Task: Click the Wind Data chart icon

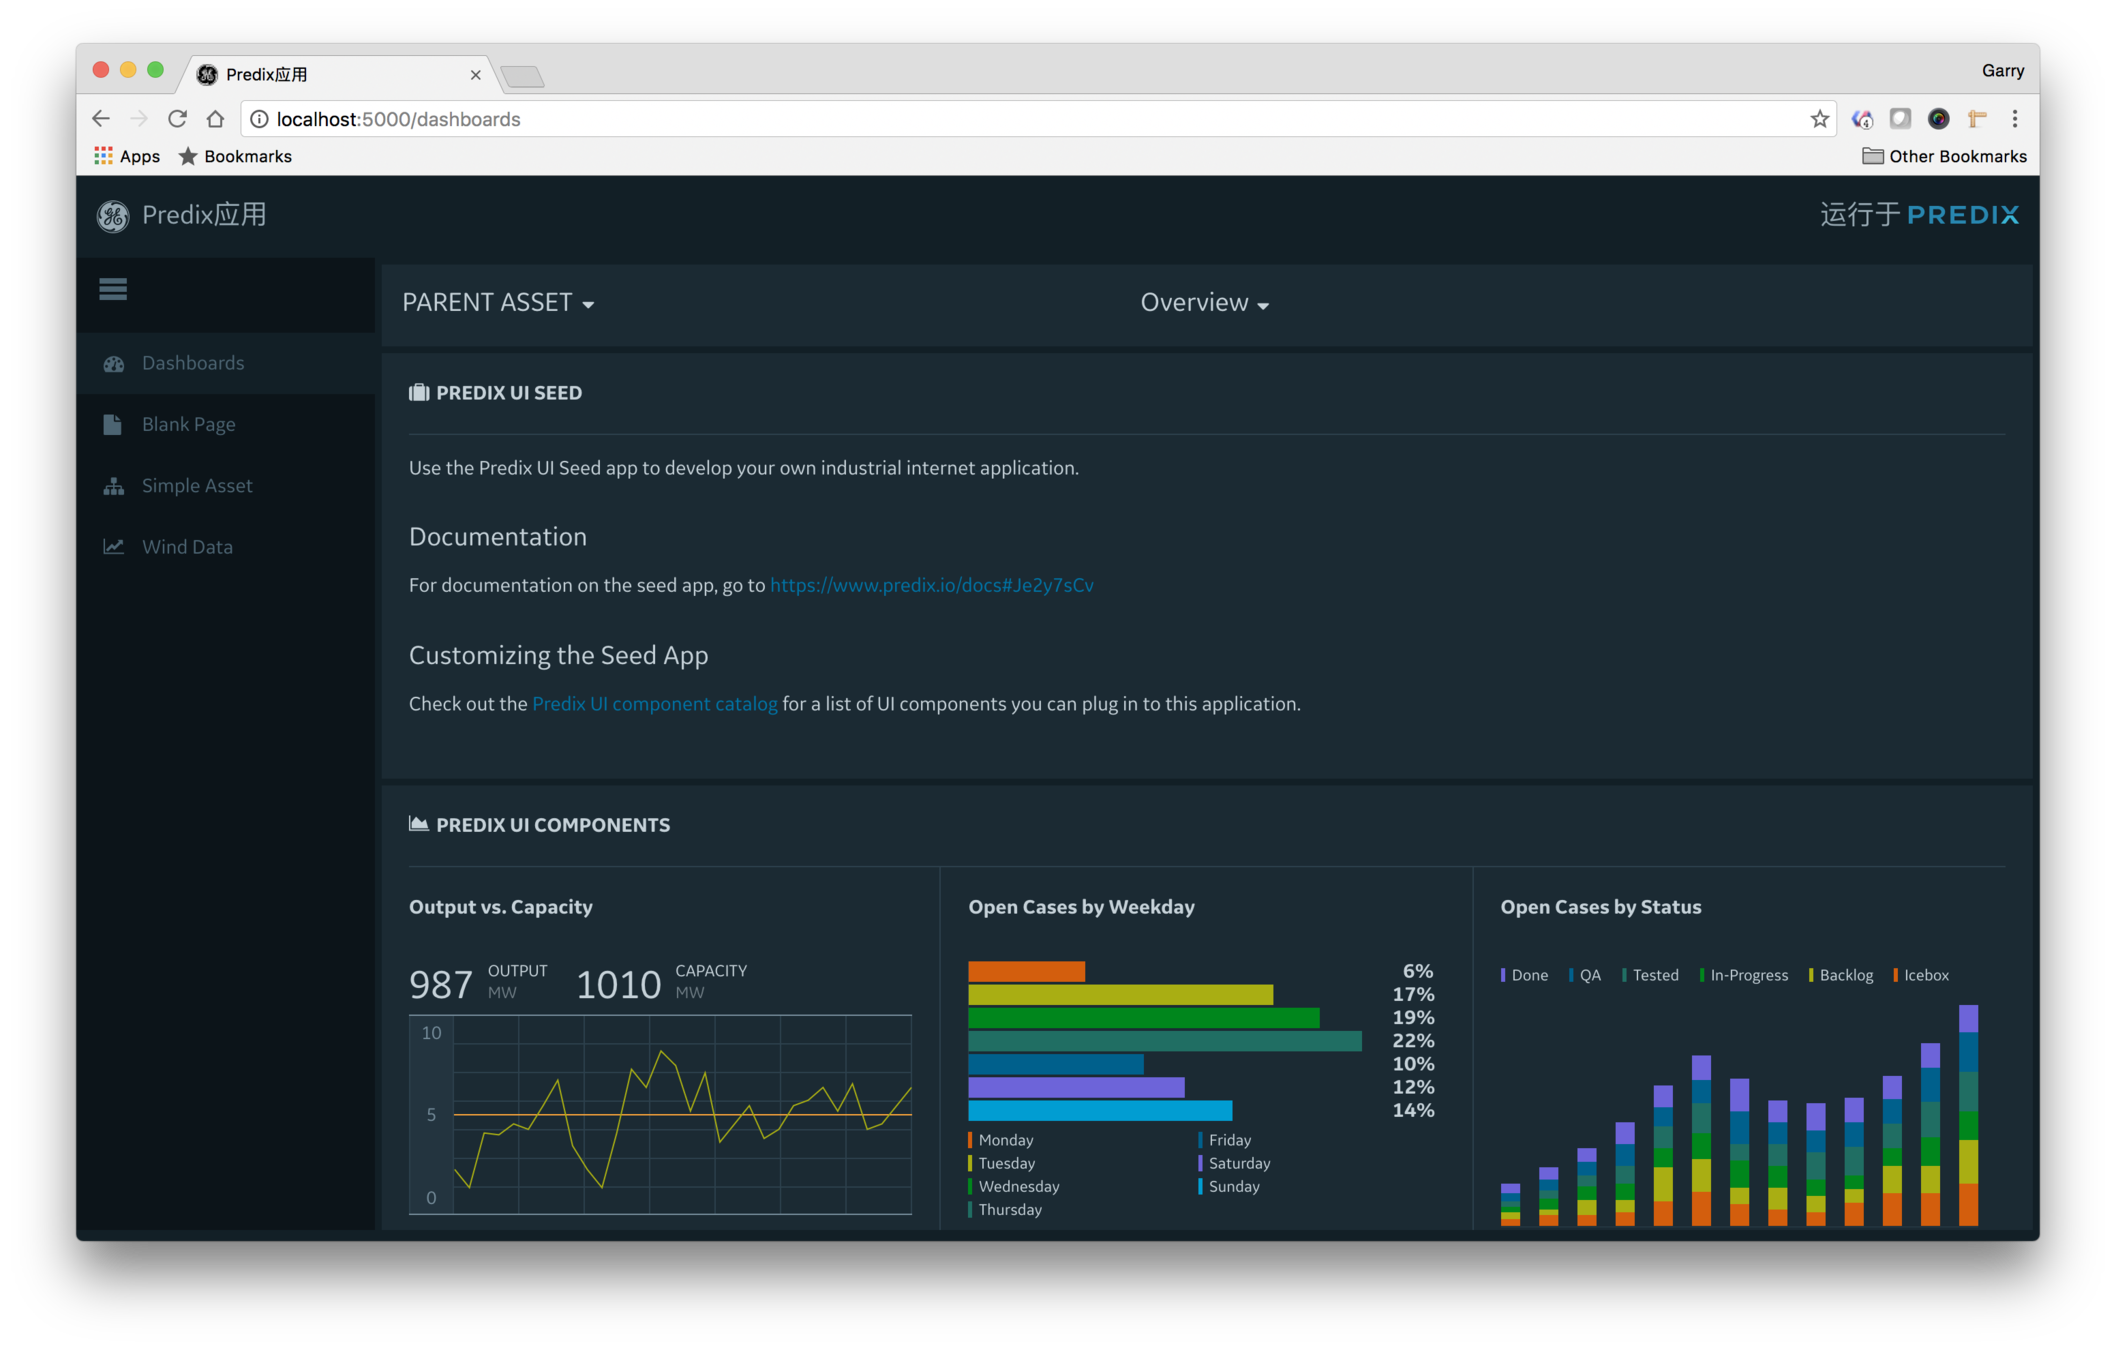Action: pos(114,547)
